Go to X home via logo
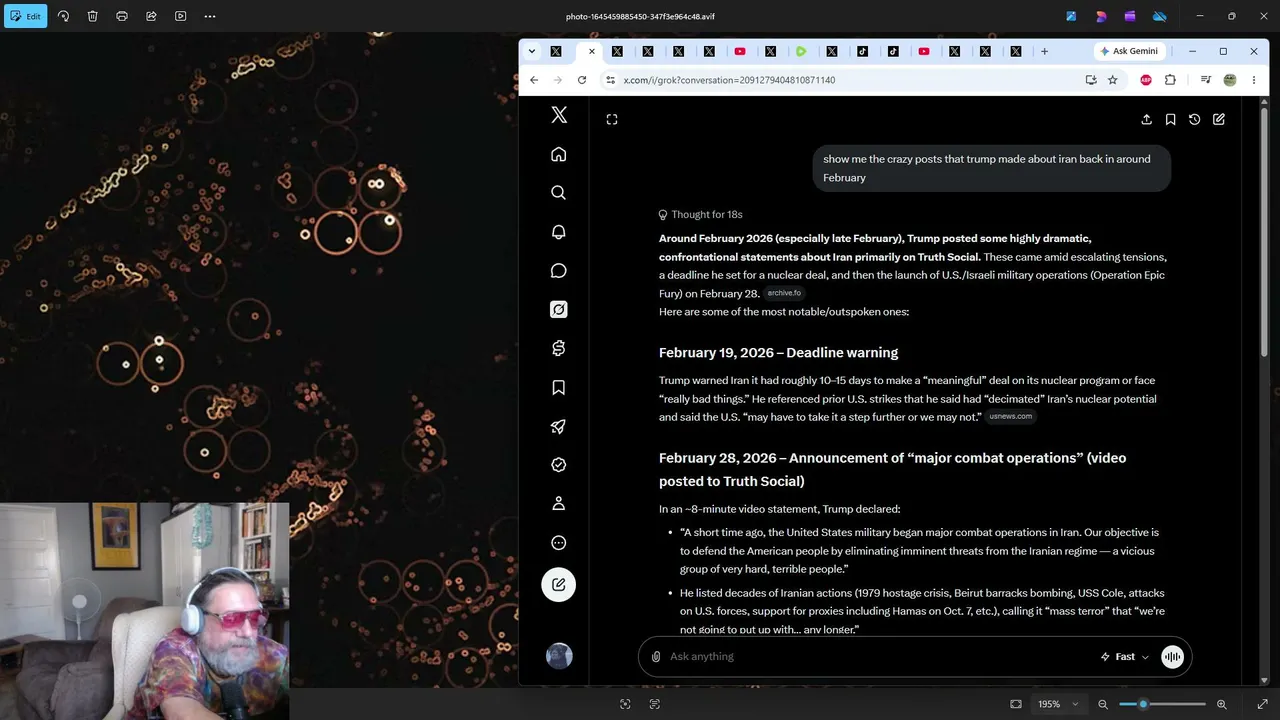 pyautogui.click(x=559, y=115)
